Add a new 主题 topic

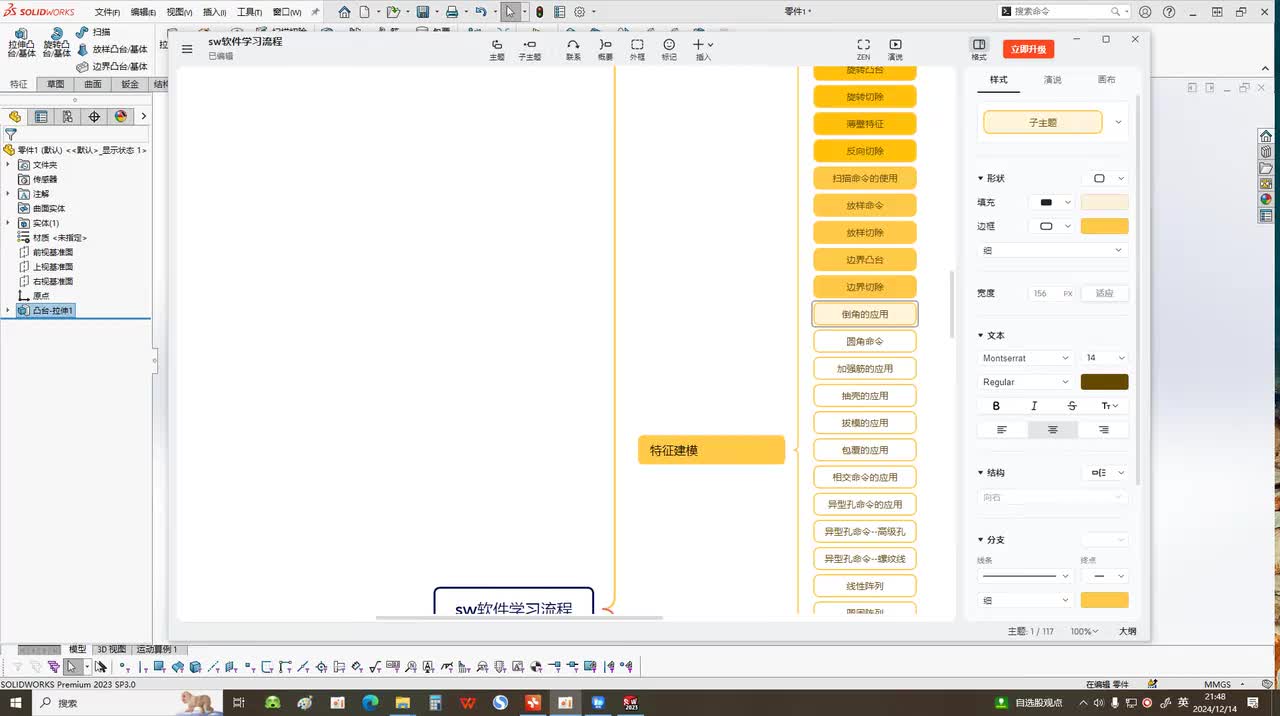tap(497, 49)
